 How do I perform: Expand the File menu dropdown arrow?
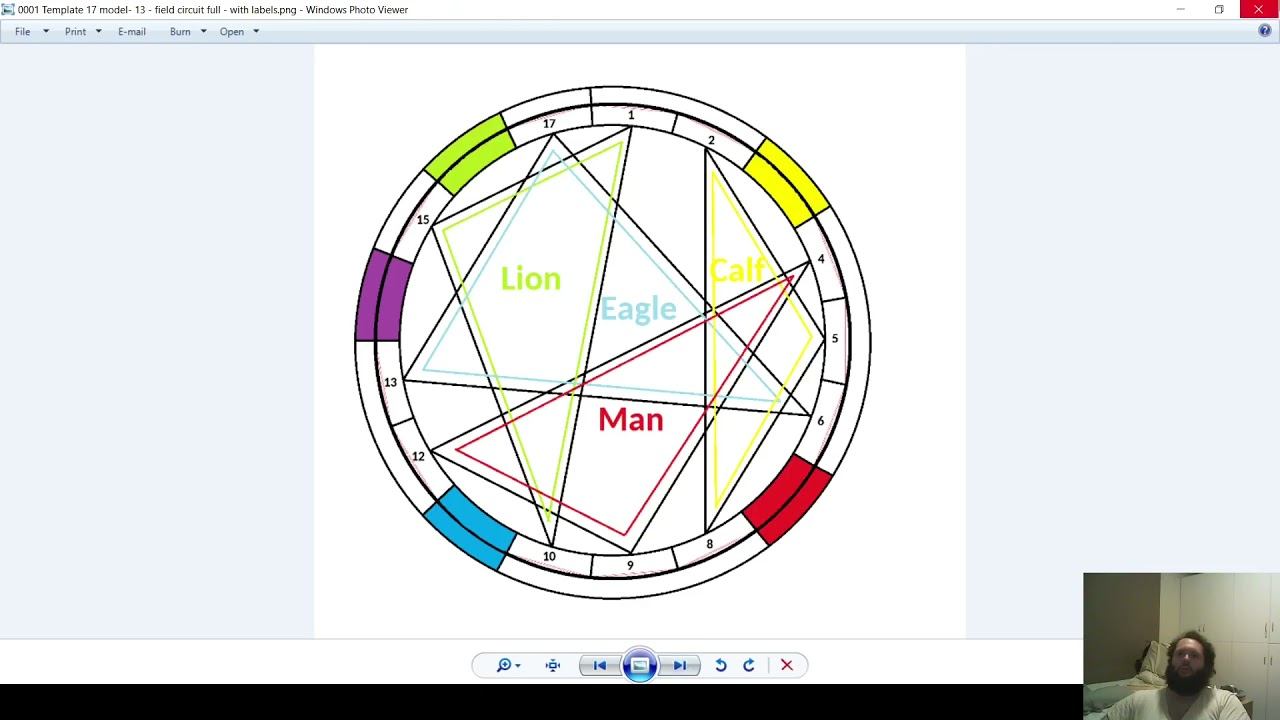pyautogui.click(x=46, y=32)
